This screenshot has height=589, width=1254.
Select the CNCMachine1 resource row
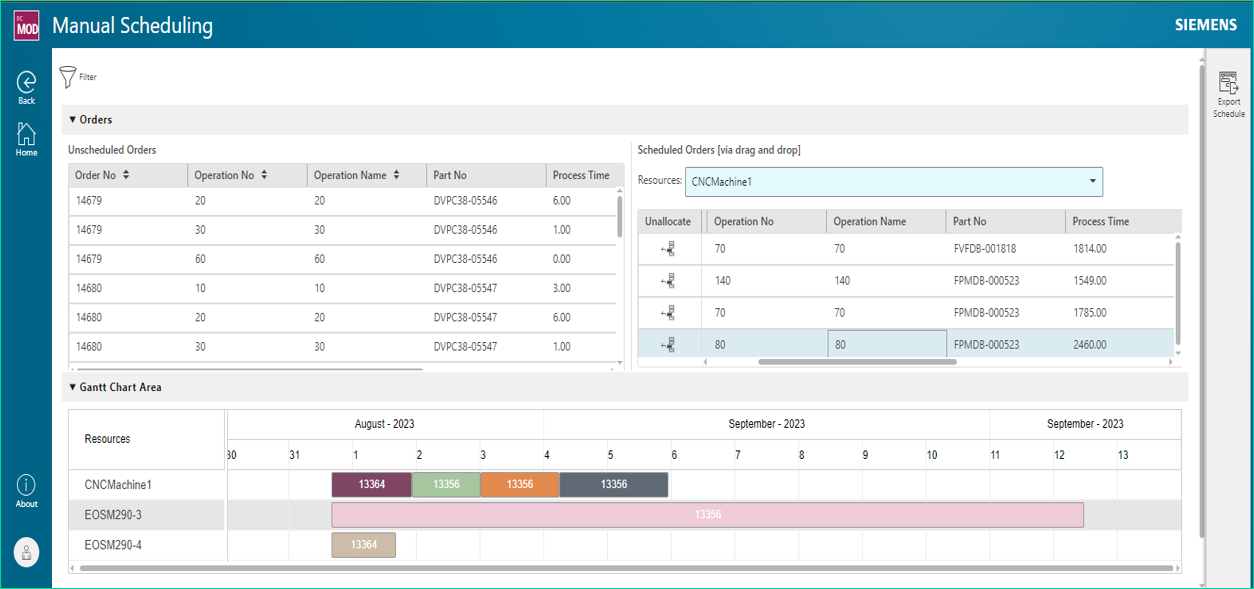coord(146,485)
